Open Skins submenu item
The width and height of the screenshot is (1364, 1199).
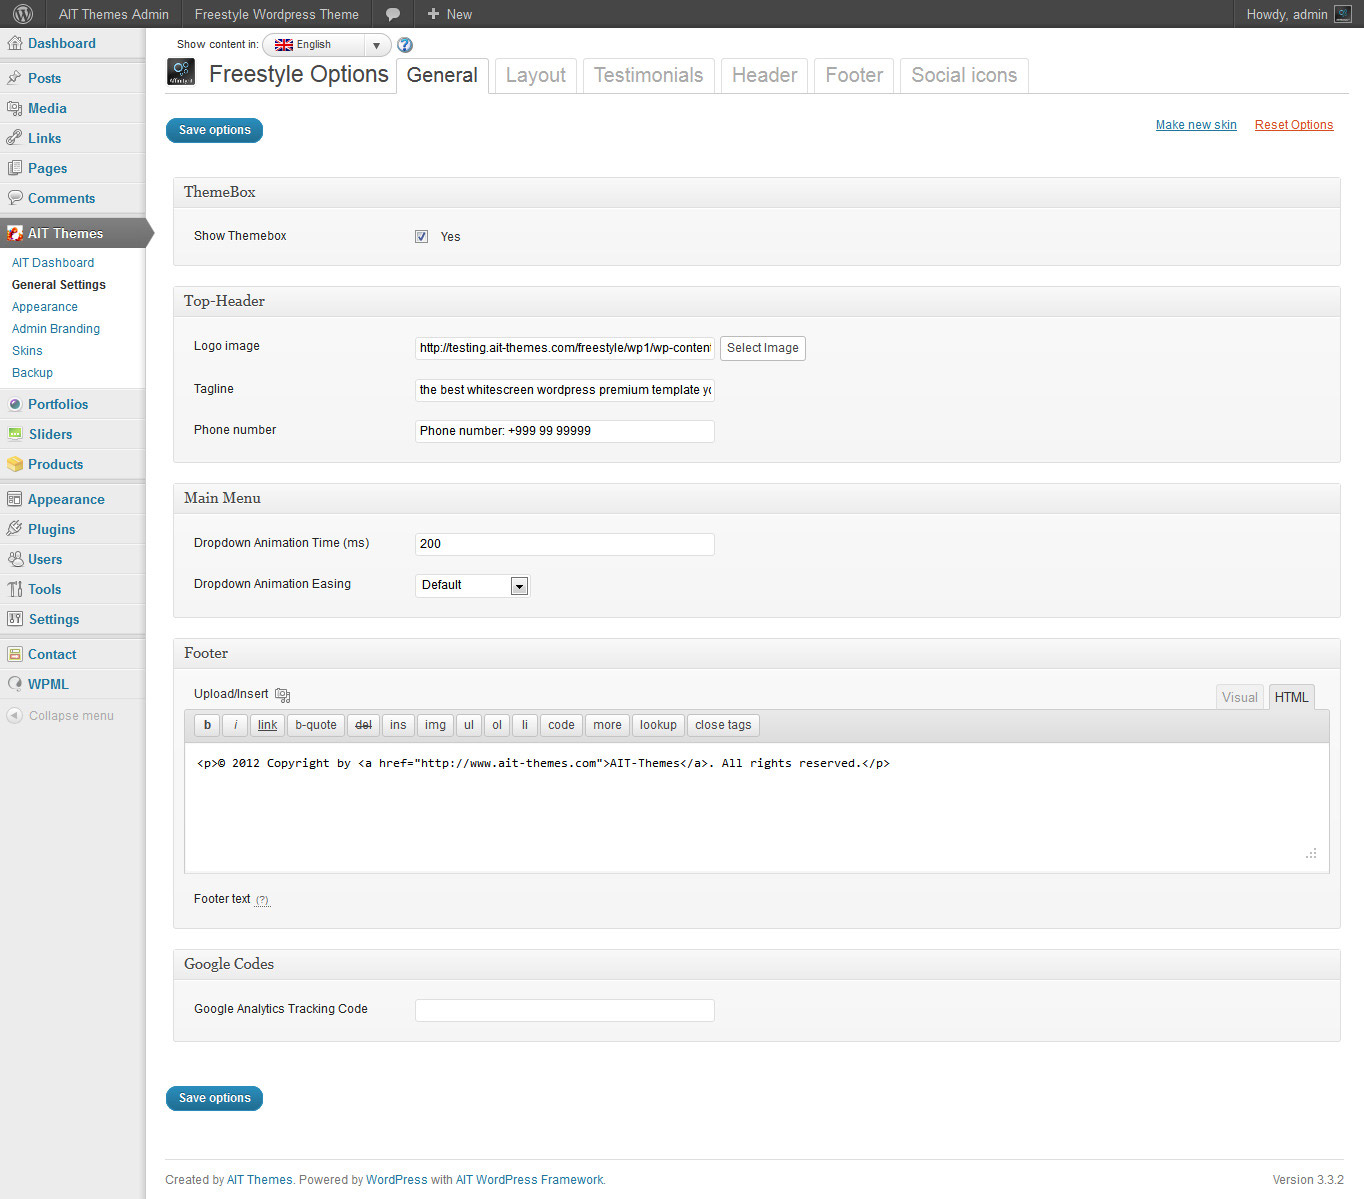(x=27, y=351)
